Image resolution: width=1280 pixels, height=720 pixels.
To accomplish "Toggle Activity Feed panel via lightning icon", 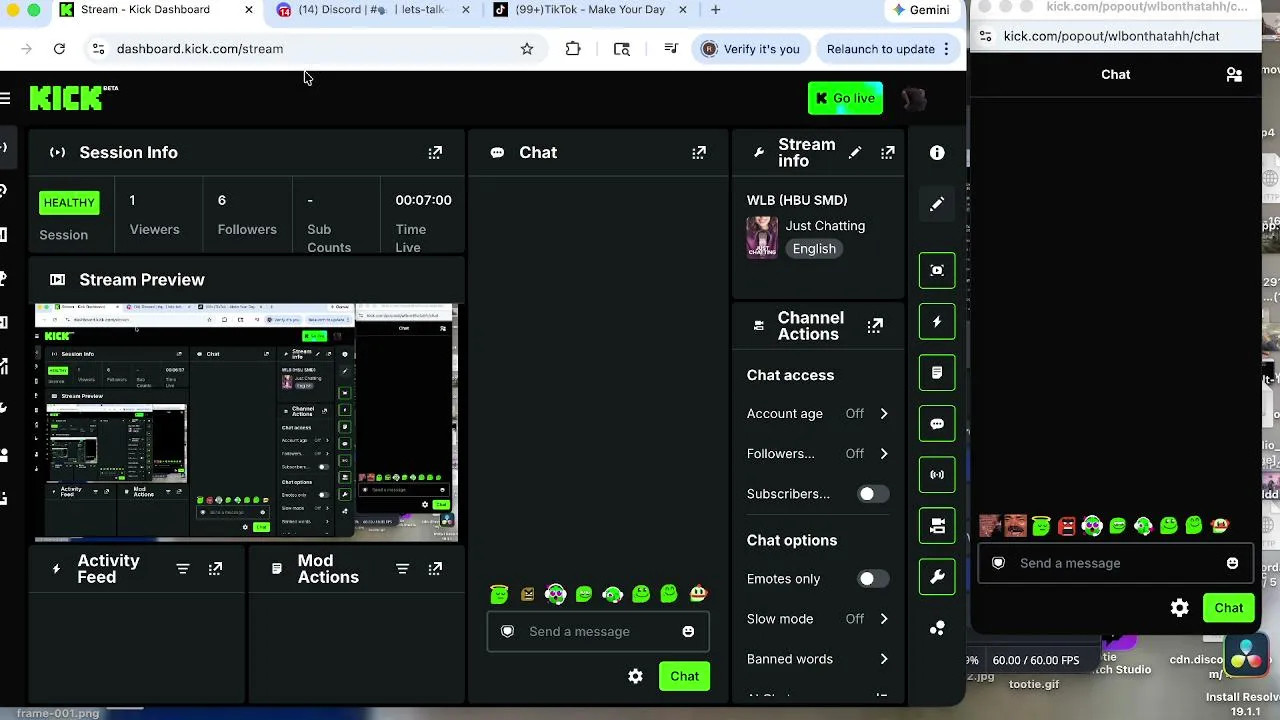I will click(937, 322).
